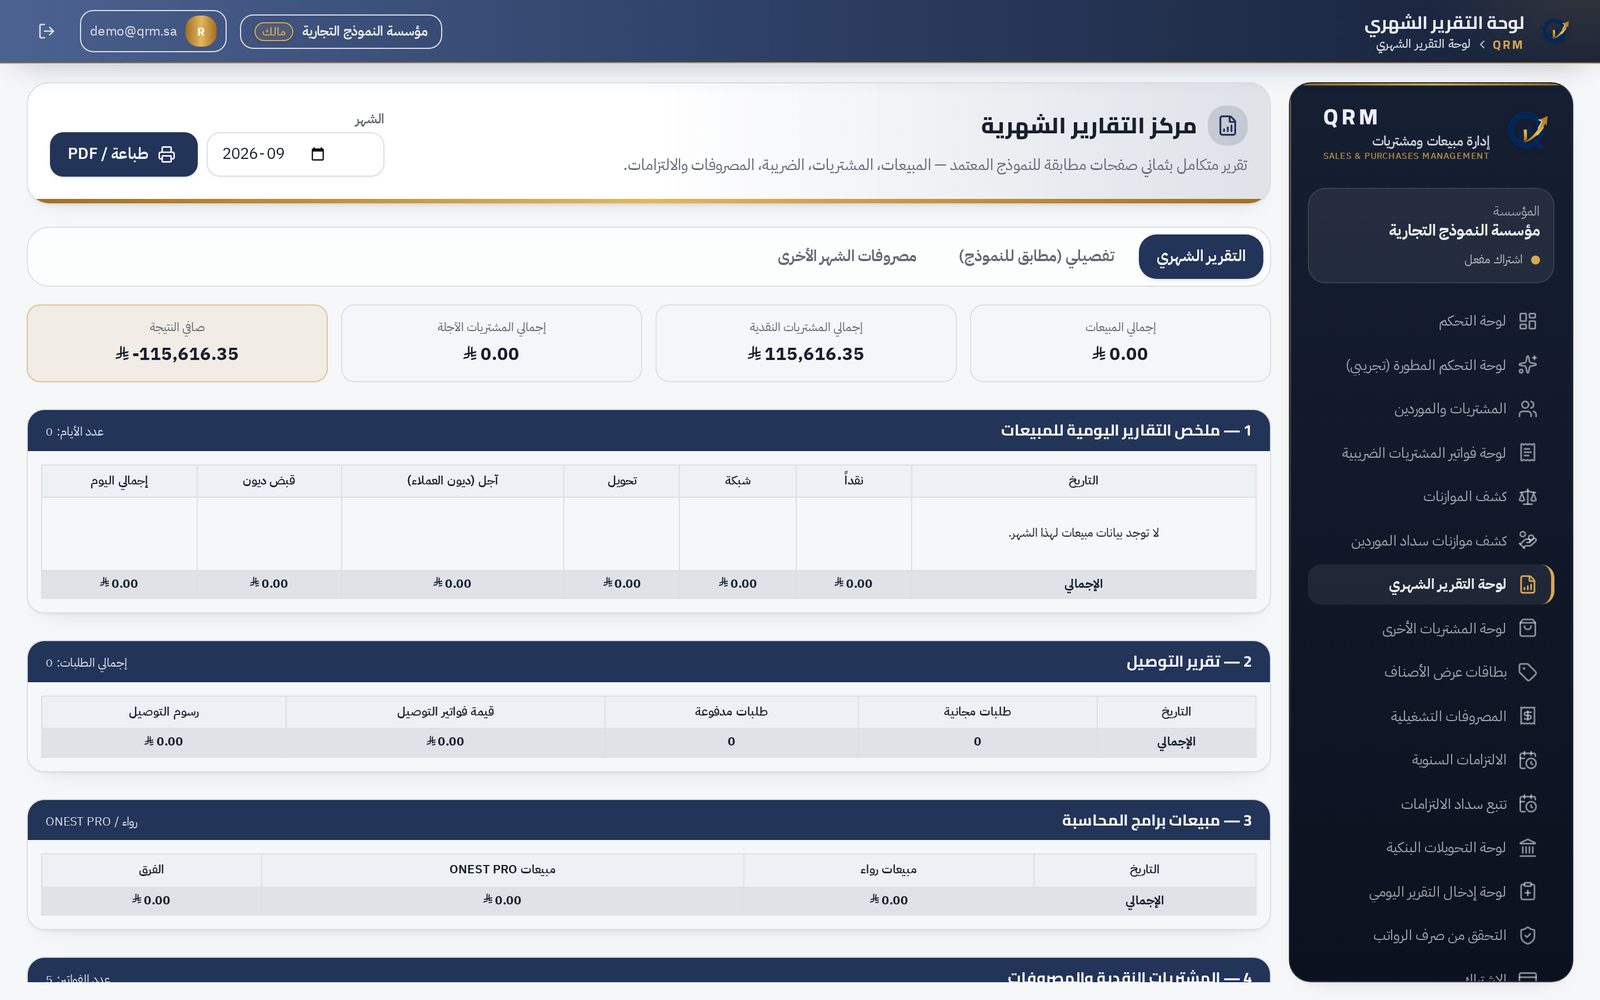The image size is (1600, 1000).
Task: Click the QRM breadcrumb link
Action: 1507,45
